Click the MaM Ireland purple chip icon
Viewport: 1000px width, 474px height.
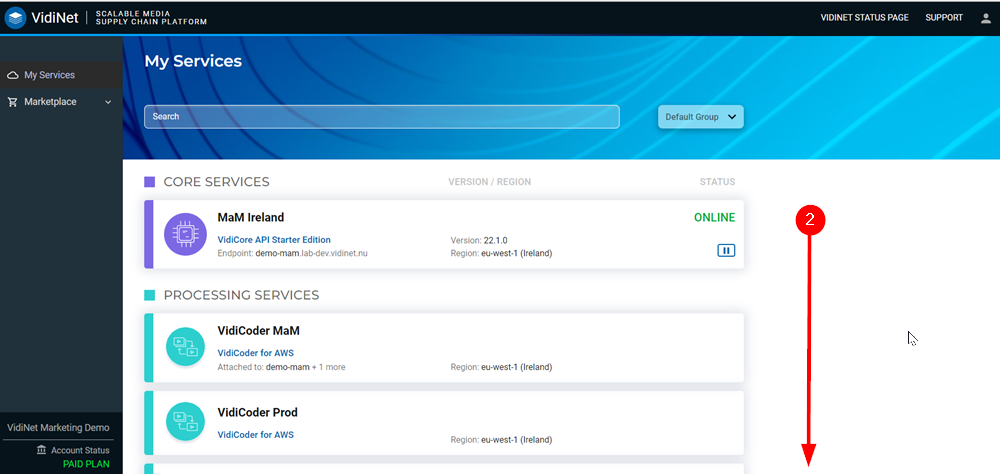pyautogui.click(x=185, y=234)
